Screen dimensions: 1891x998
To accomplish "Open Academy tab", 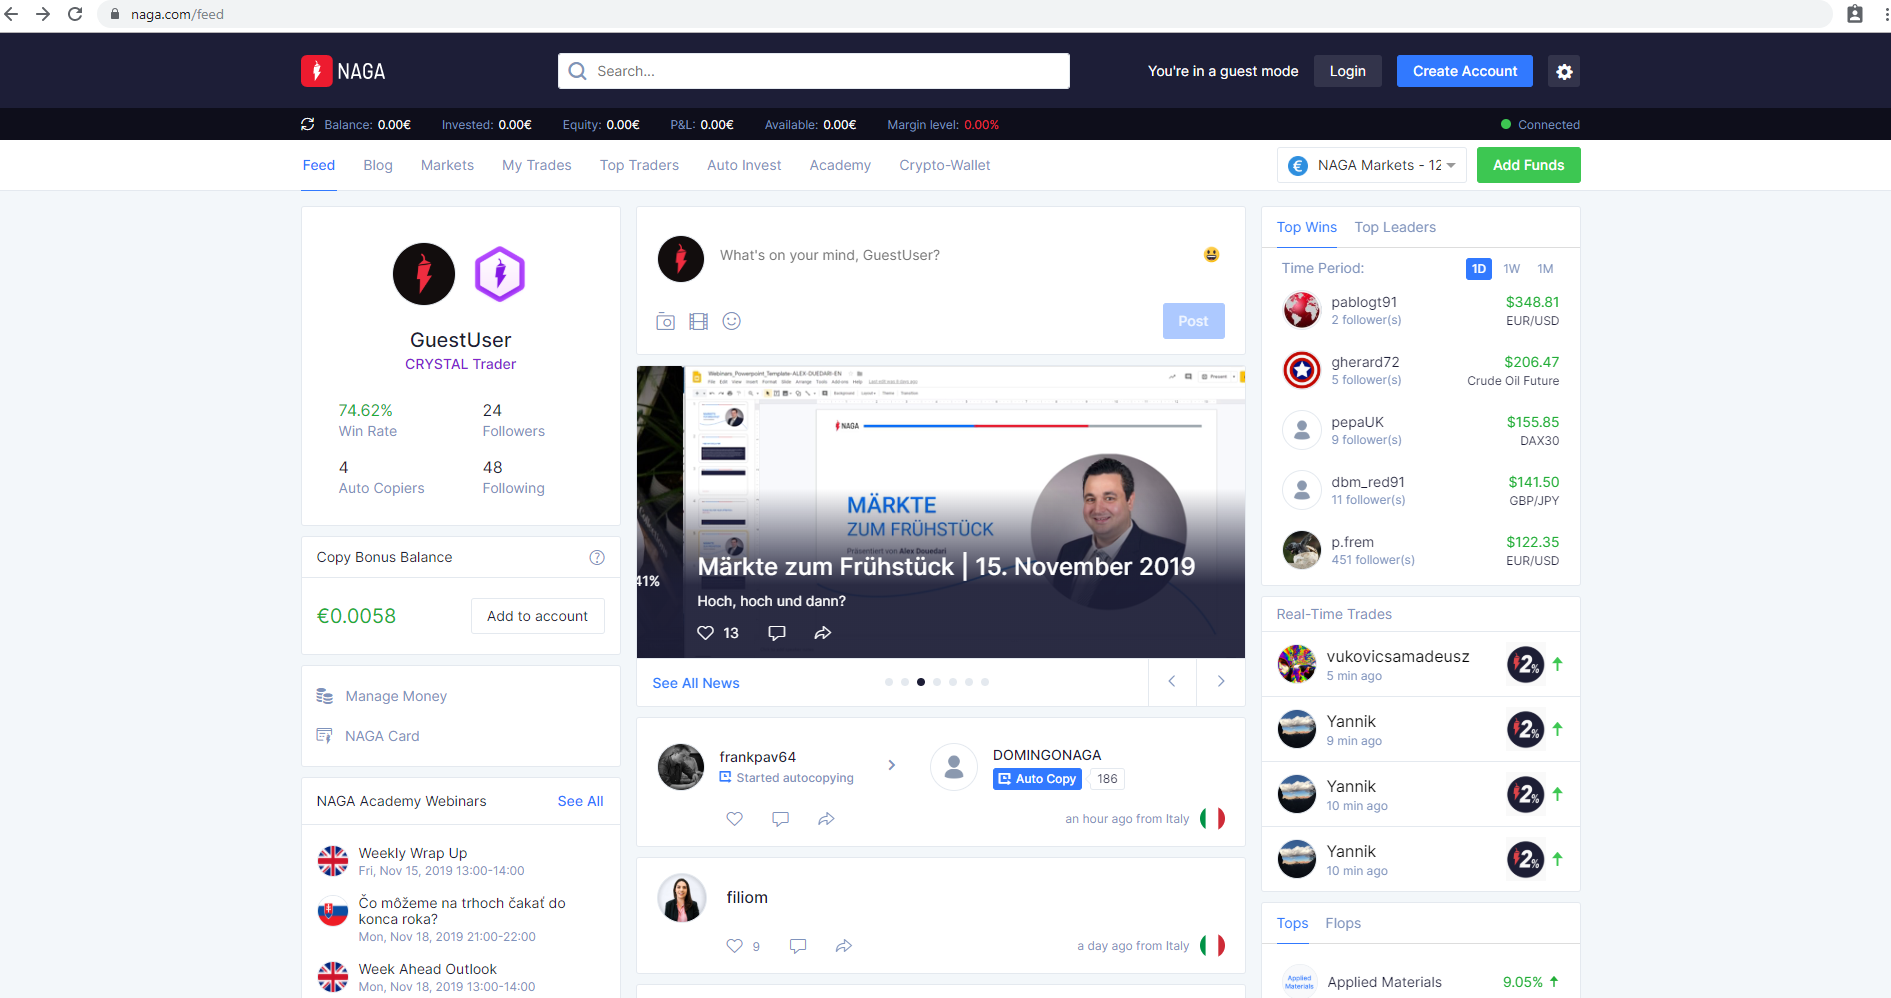I will [840, 165].
